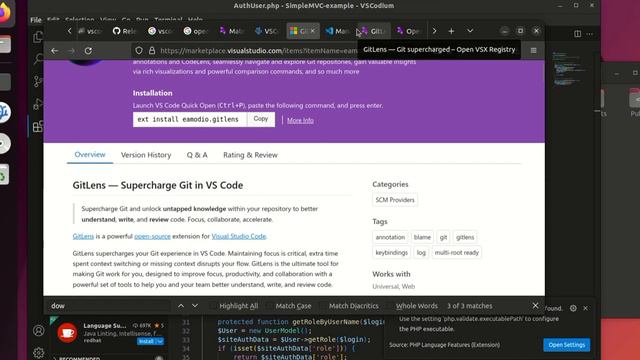
Task: Open Install button dropdown arrow
Action: tap(160, 341)
